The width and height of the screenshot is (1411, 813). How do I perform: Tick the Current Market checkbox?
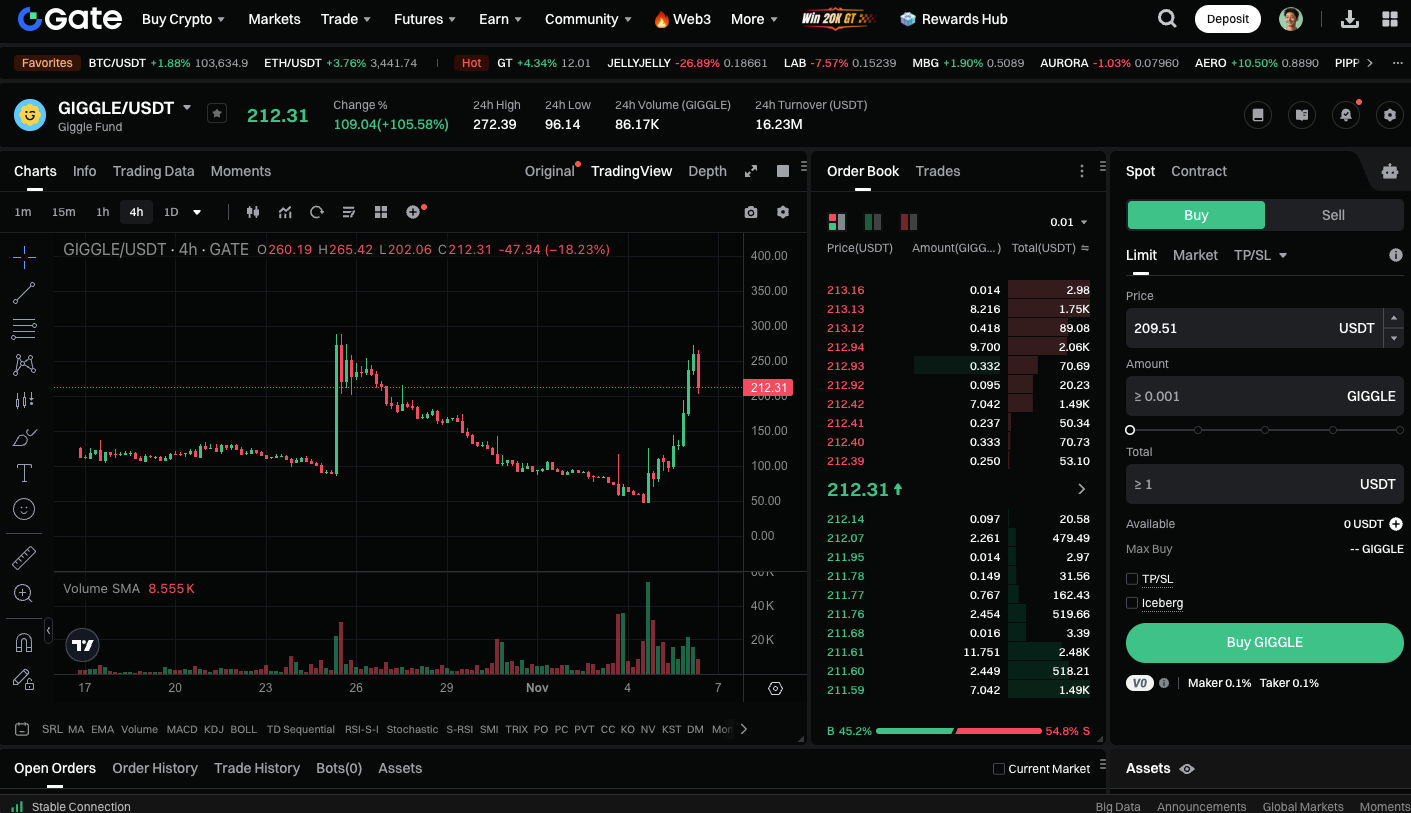coord(999,769)
